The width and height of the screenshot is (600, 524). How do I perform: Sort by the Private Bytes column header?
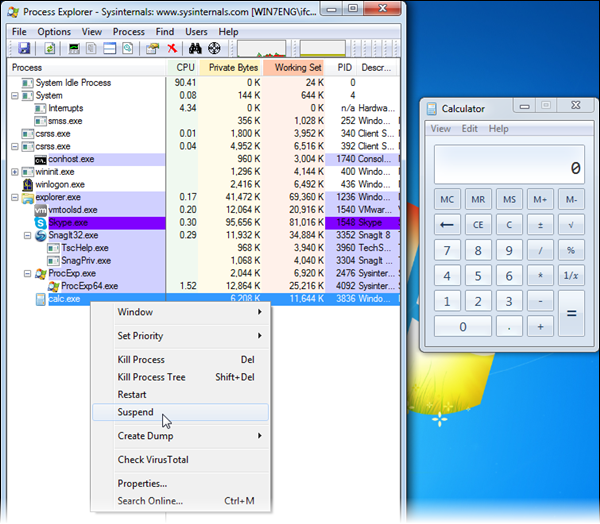[230, 68]
